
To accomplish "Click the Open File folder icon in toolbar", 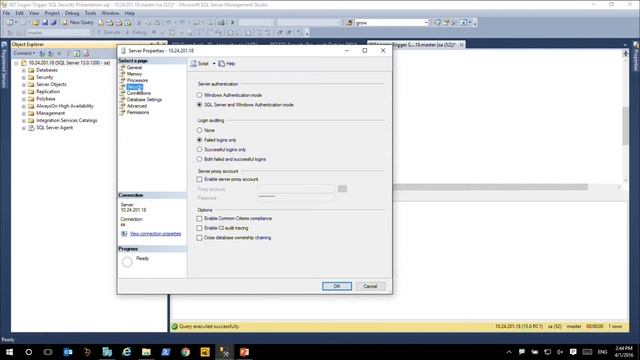I will (36, 22).
